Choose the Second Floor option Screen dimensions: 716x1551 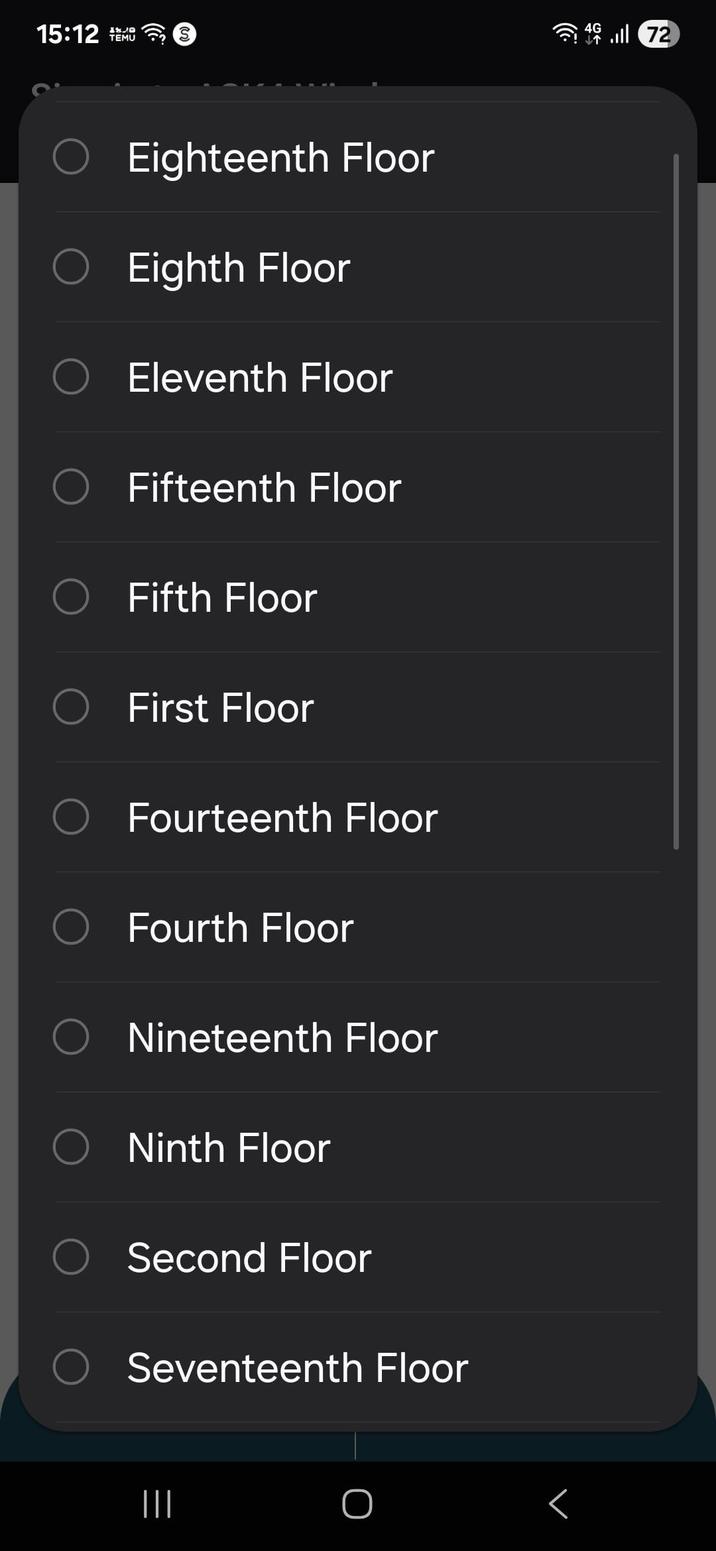point(249,1256)
